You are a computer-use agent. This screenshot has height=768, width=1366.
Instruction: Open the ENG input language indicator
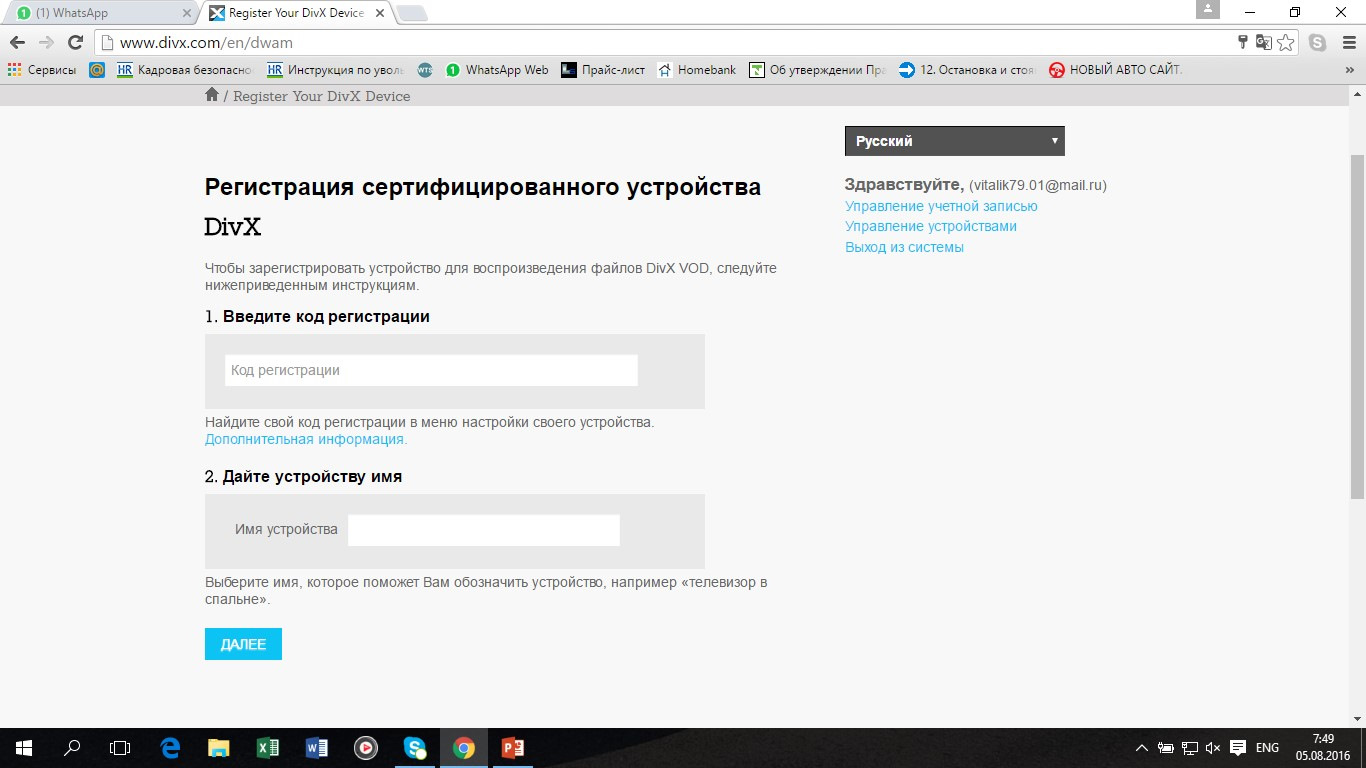[1267, 748]
